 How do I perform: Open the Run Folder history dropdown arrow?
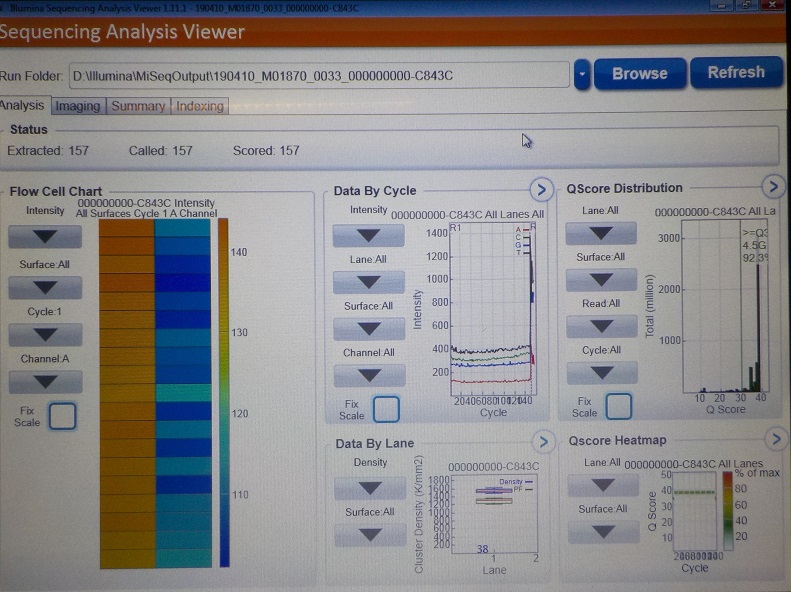pyautogui.click(x=582, y=75)
